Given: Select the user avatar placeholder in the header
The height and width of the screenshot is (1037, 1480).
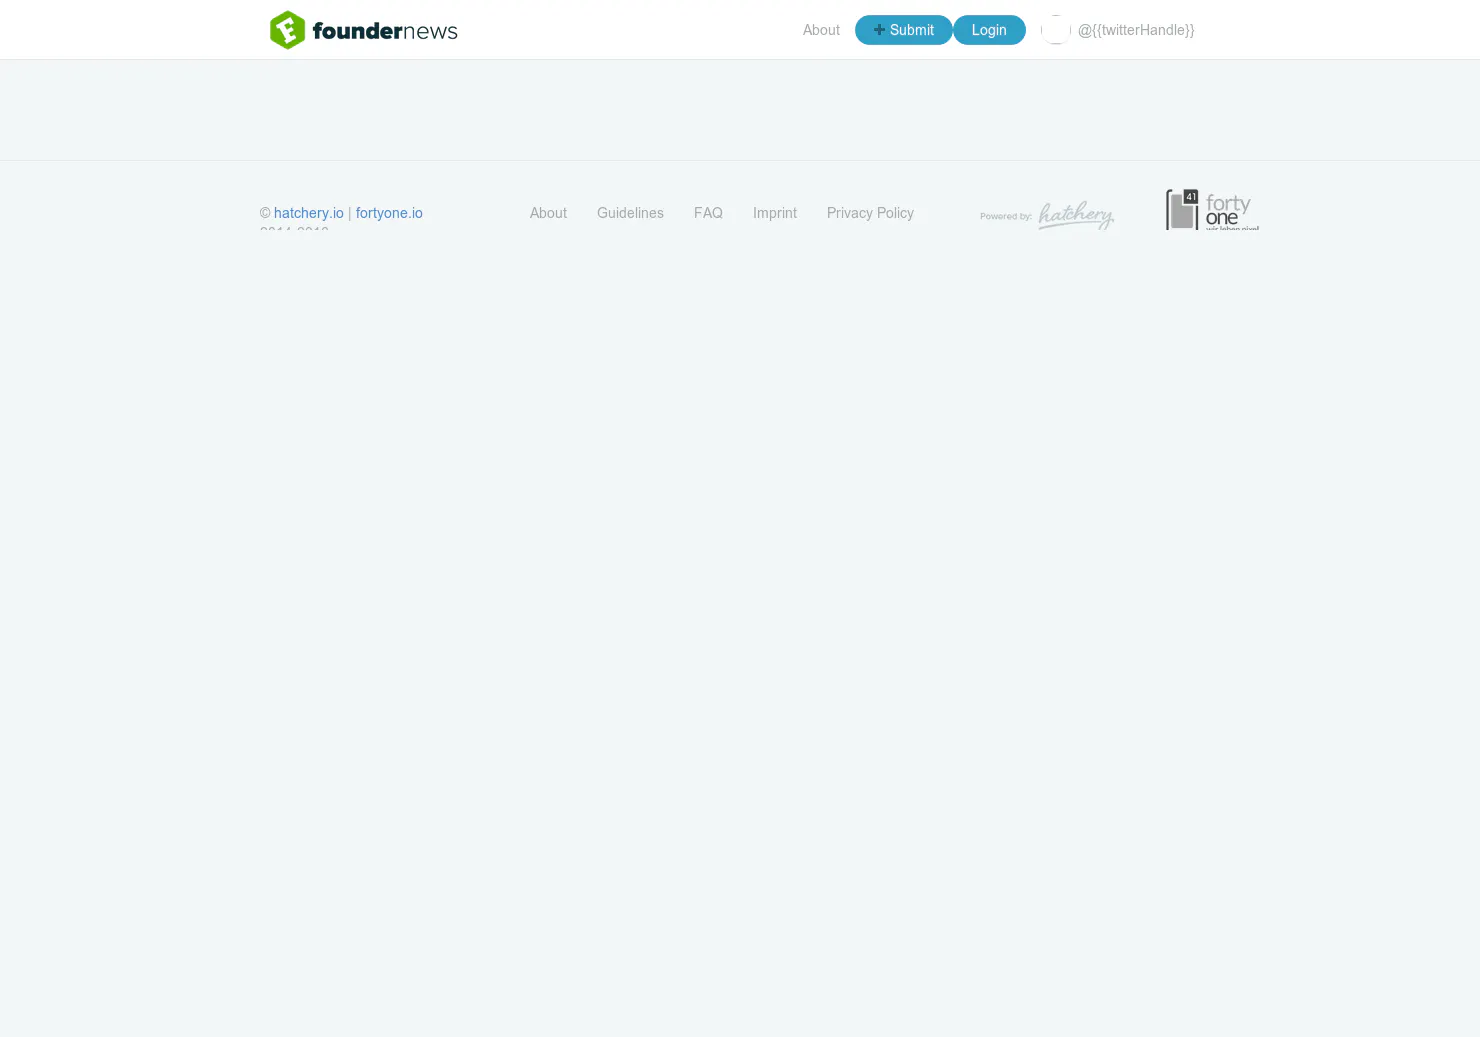Looking at the screenshot, I should (x=1056, y=30).
